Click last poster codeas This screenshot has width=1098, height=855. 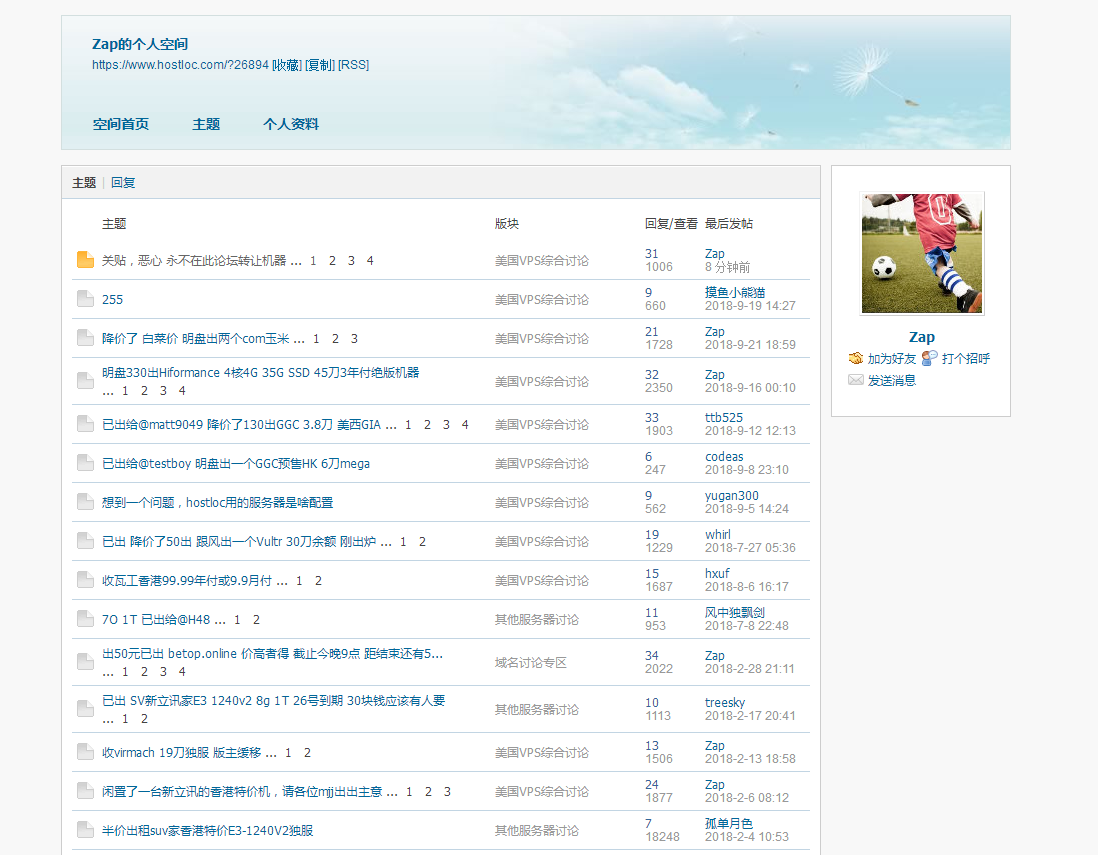[x=724, y=457]
